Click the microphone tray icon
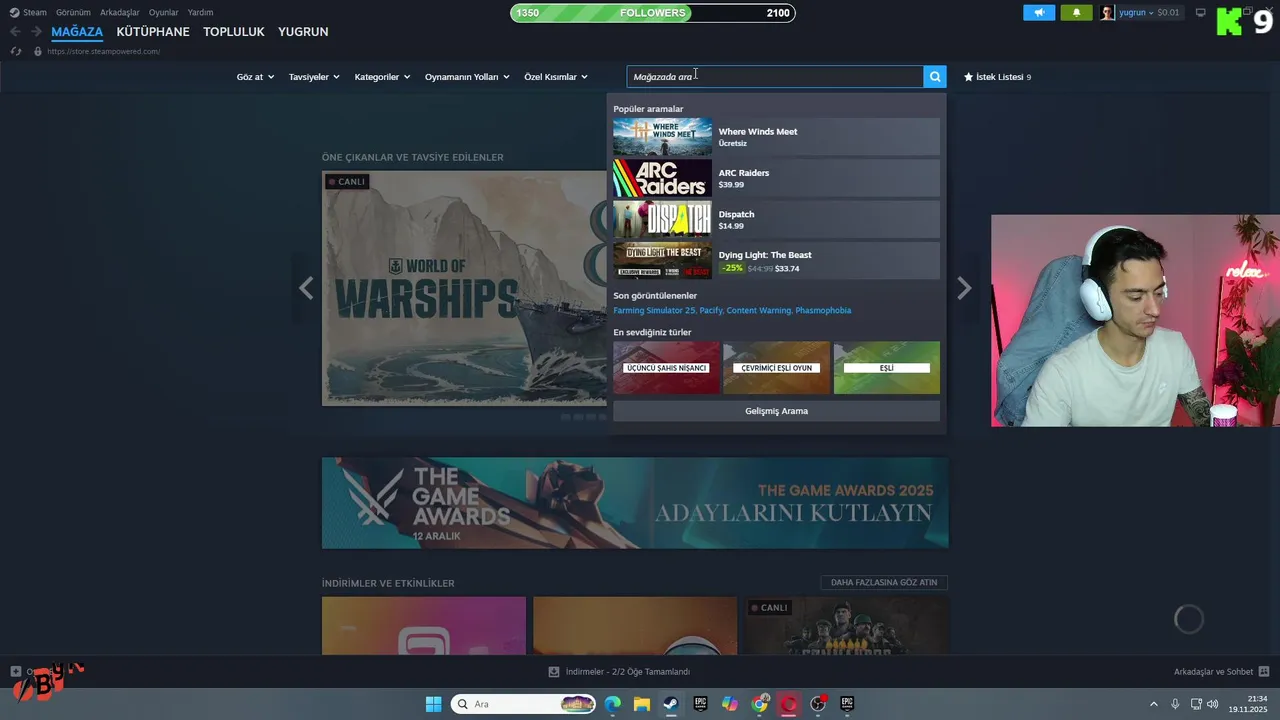Viewport: 1280px width, 720px height. [1175, 704]
